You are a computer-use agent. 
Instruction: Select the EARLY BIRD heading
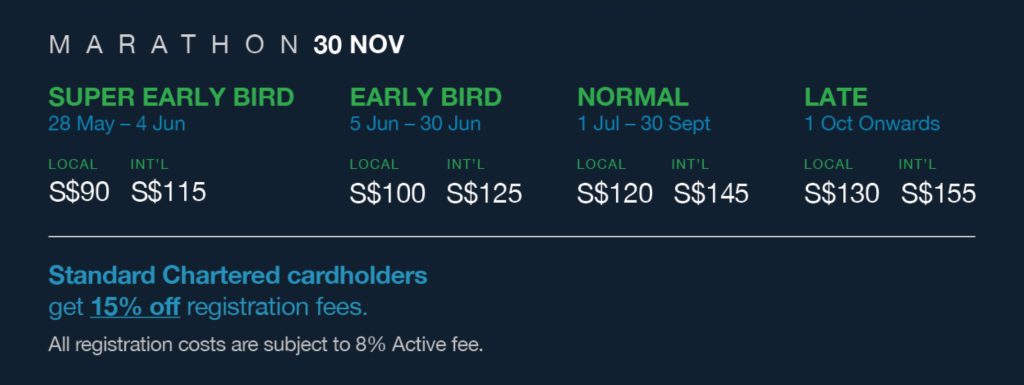tap(426, 97)
